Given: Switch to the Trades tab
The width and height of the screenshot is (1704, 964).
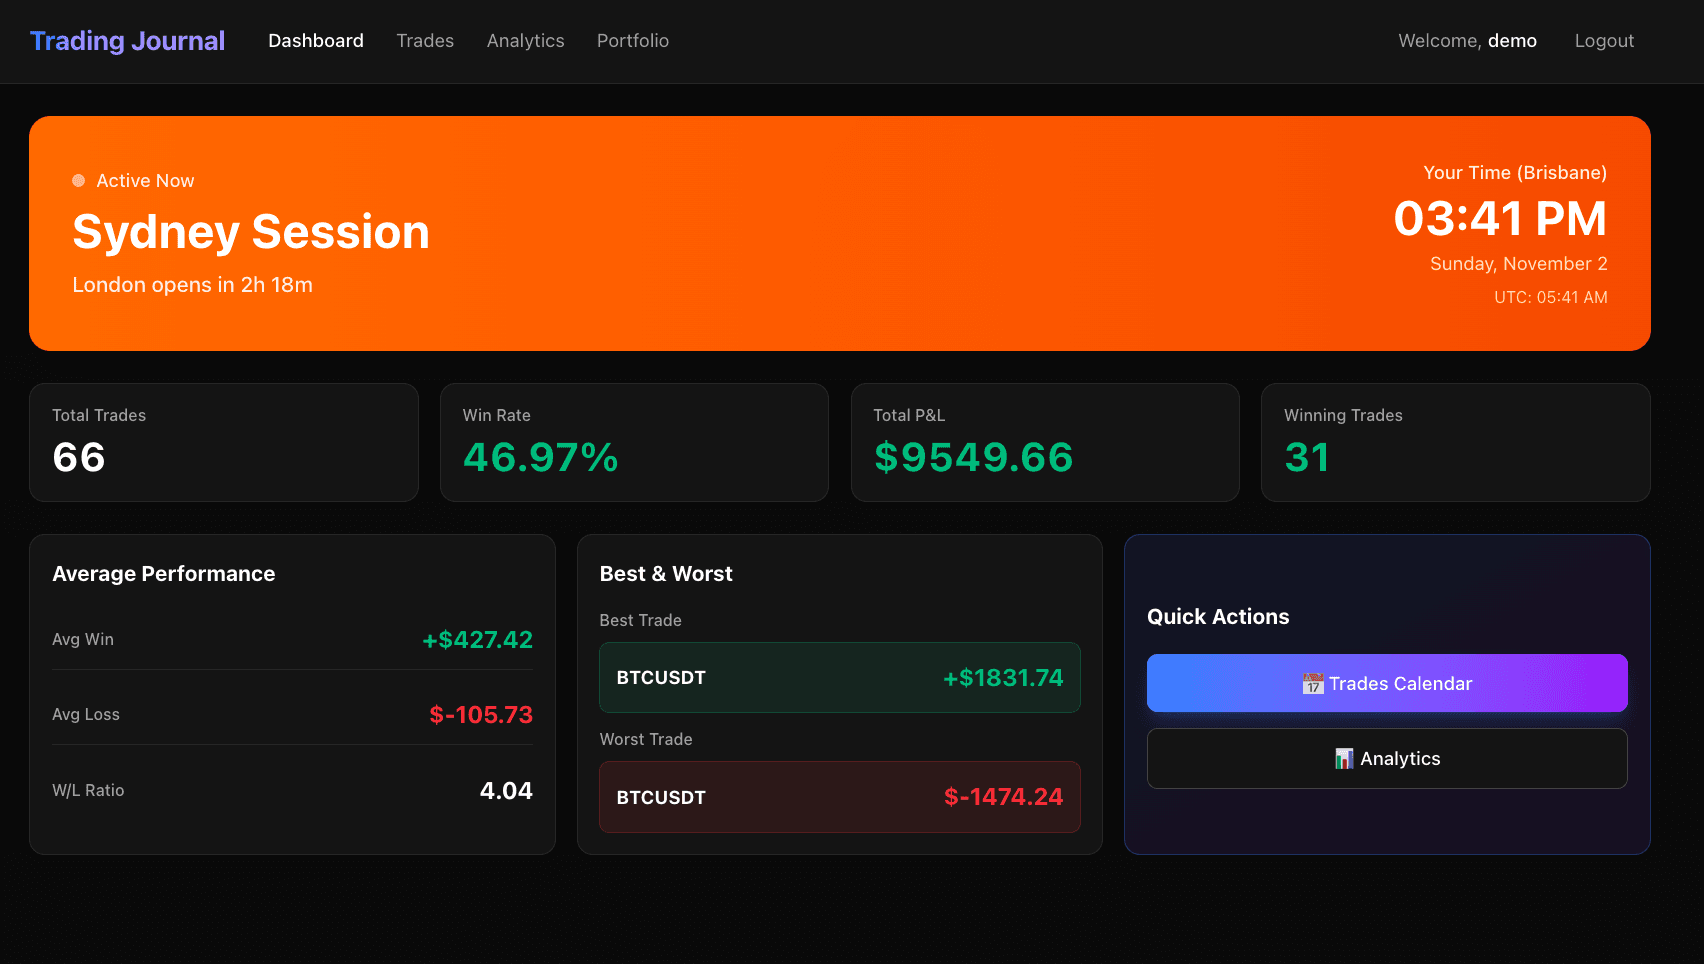Looking at the screenshot, I should pos(425,40).
